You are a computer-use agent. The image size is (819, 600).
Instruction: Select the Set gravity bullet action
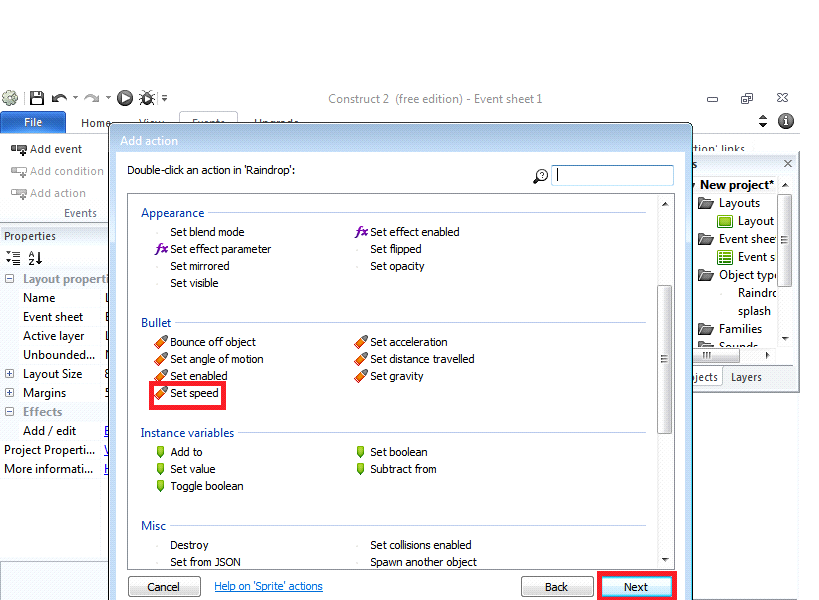tap(389, 376)
